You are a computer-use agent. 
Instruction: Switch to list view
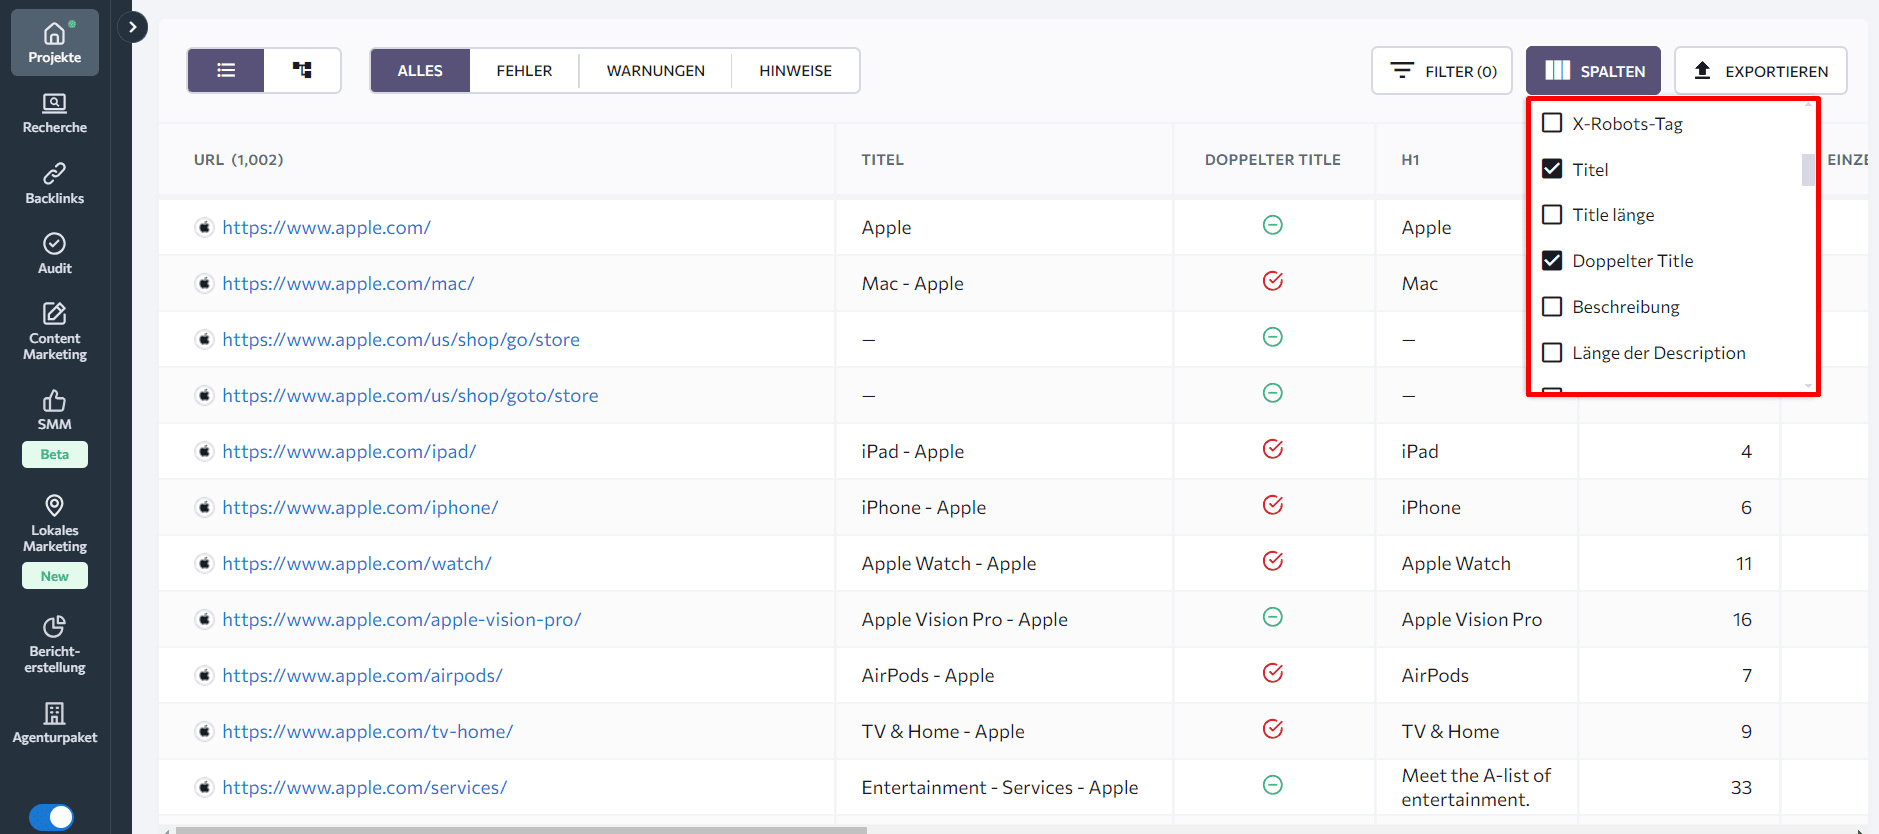[226, 70]
